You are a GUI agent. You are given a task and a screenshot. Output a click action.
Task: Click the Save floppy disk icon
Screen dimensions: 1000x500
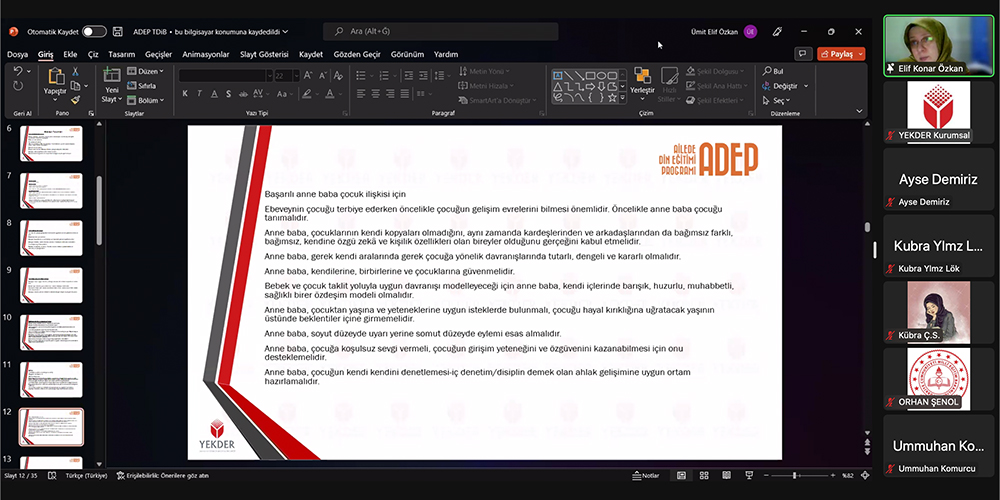[118, 31]
